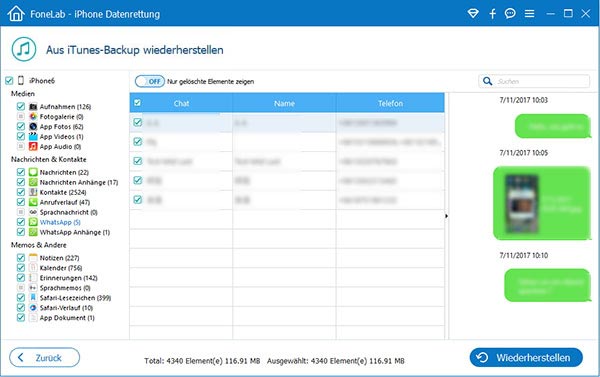Viewport: 600px width, 377px height.
Task: Toggle 'Nur gelöschte Elemente zeigen' switch
Action: pos(150,81)
